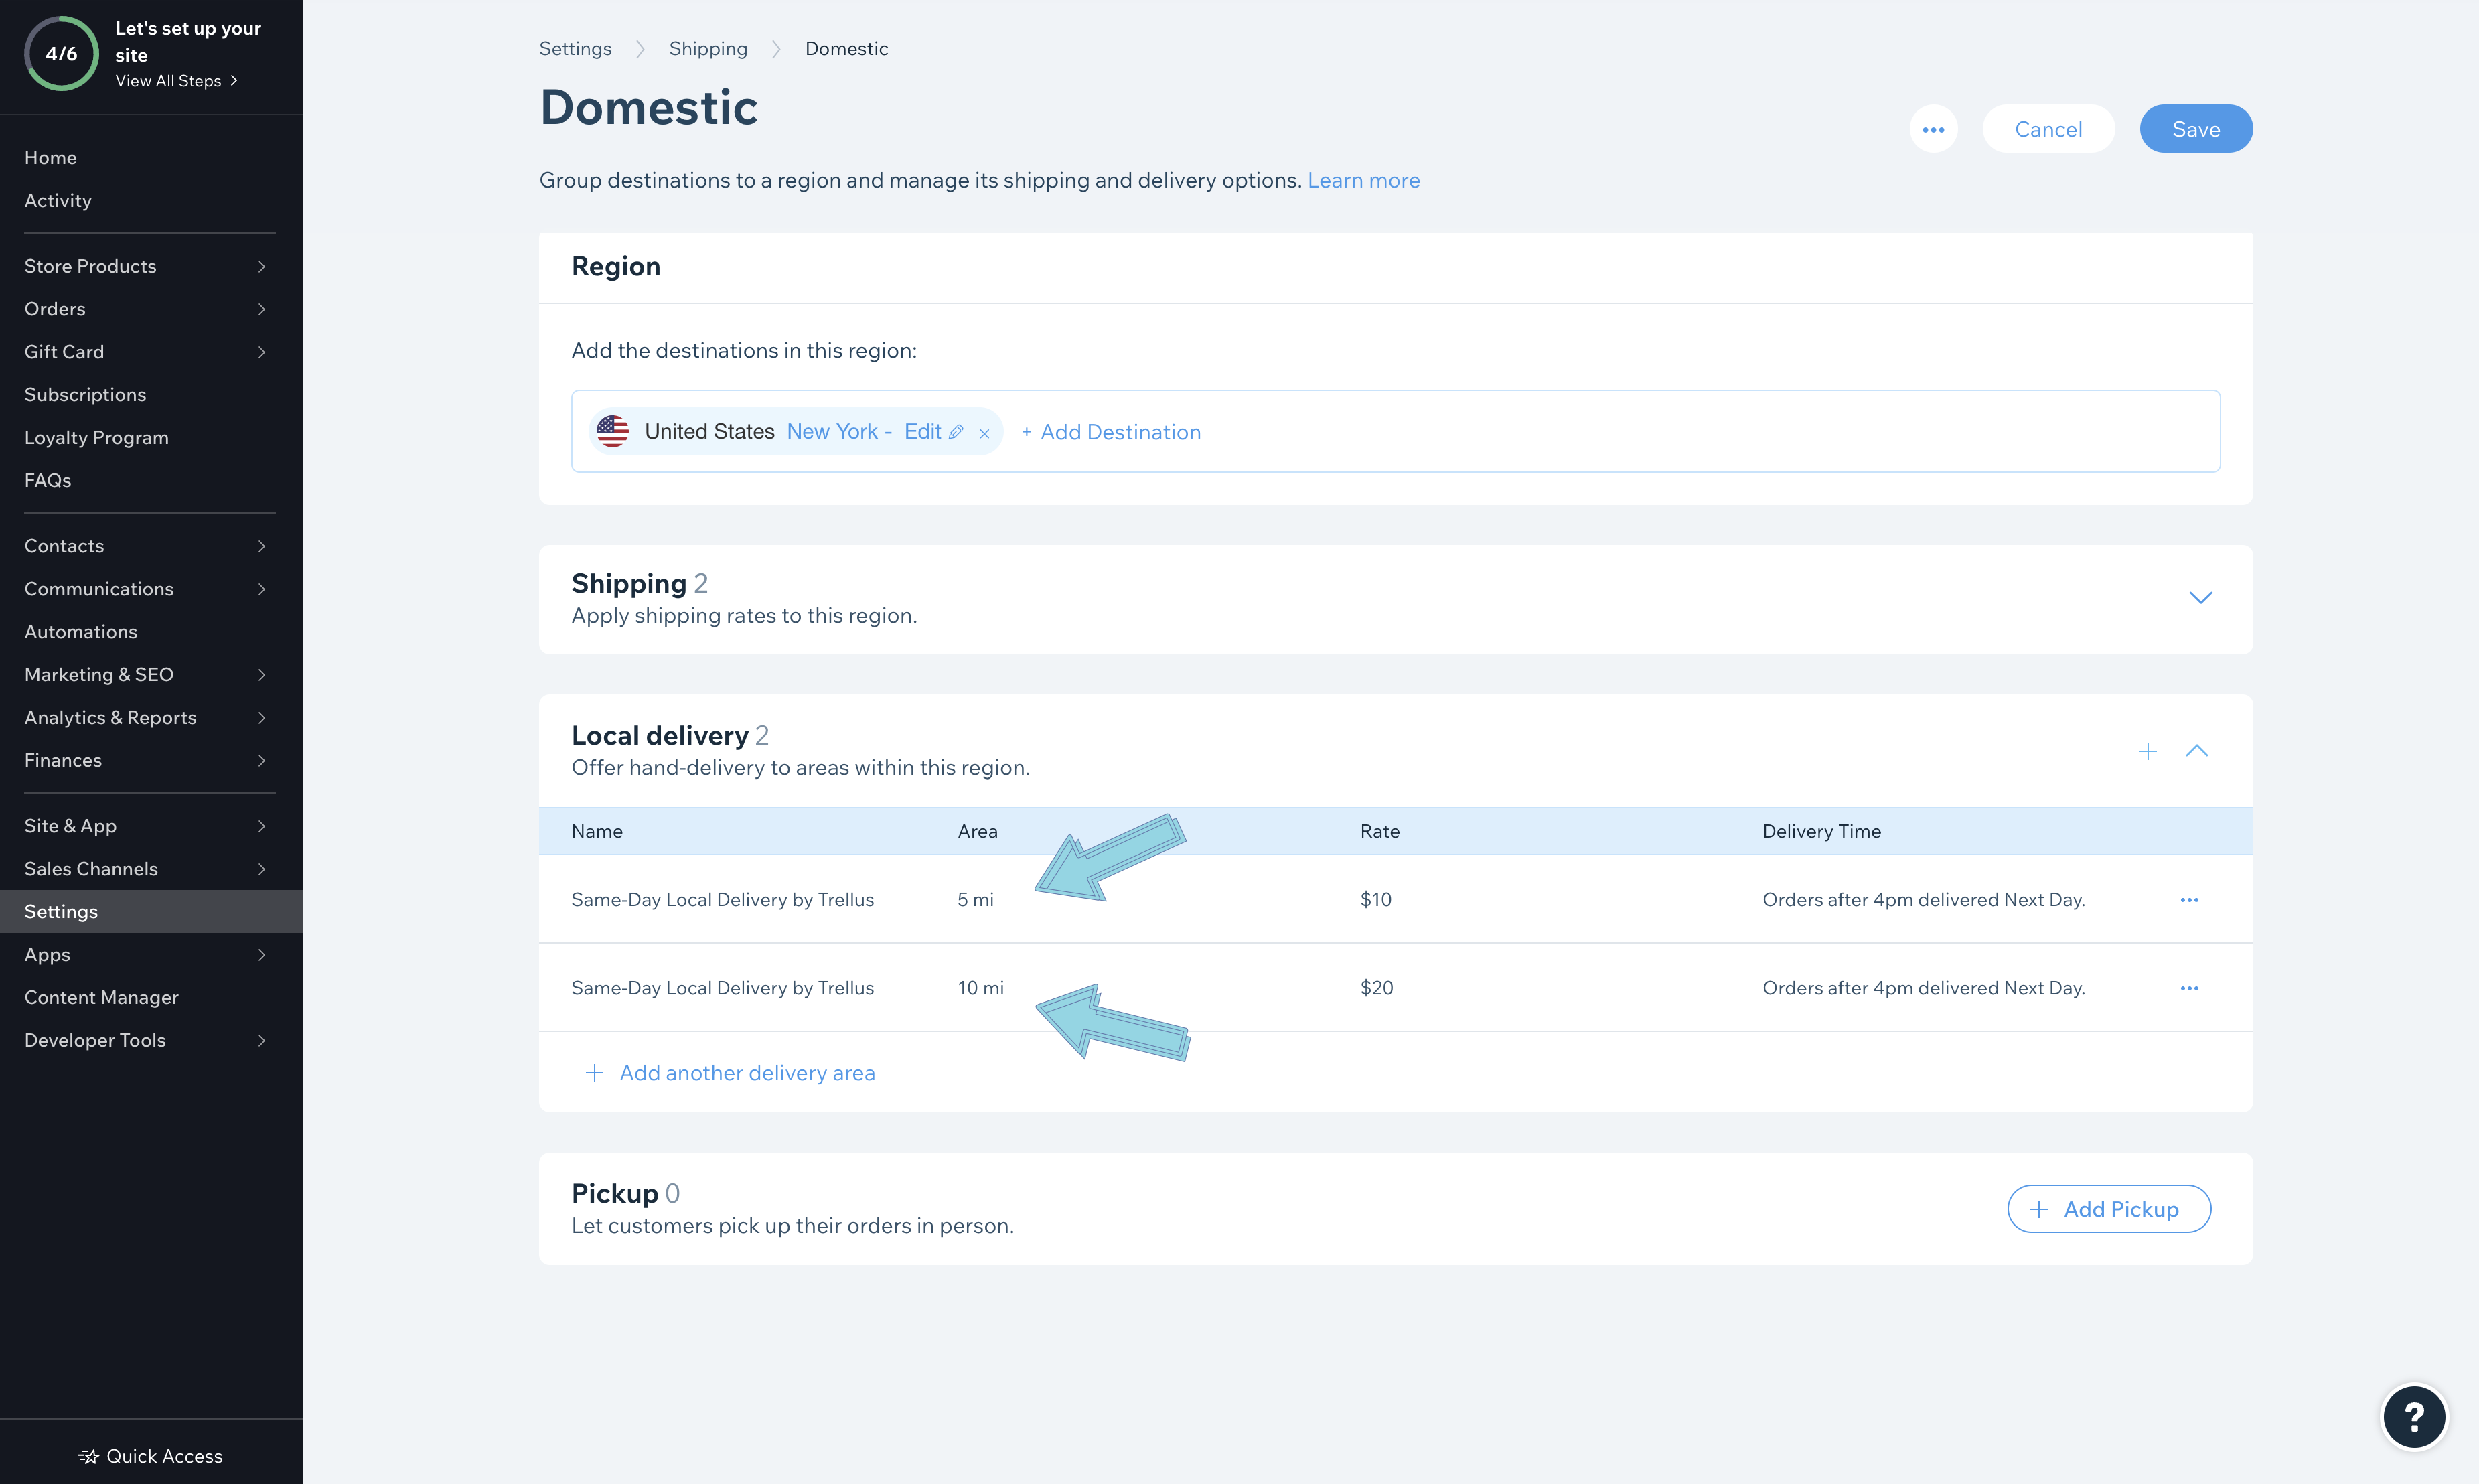This screenshot has height=1484, width=2479.
Task: Click the plus icon beside Add another delivery area
Action: (594, 1073)
